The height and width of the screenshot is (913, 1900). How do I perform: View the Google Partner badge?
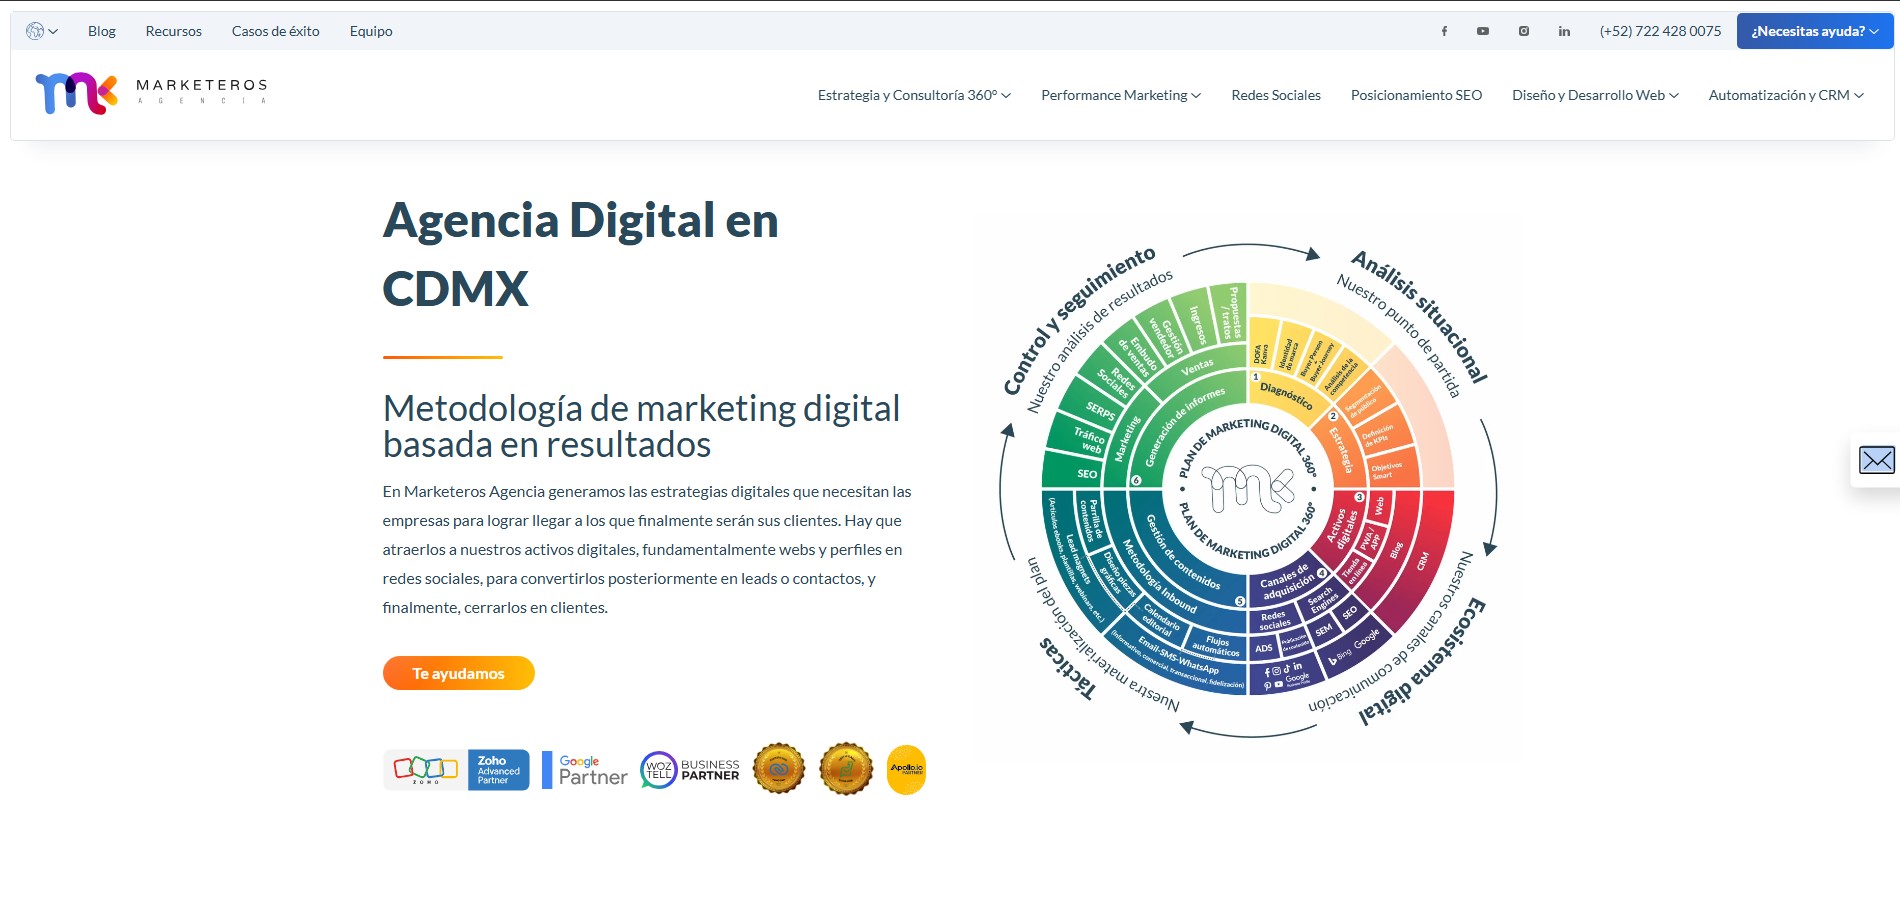(585, 770)
